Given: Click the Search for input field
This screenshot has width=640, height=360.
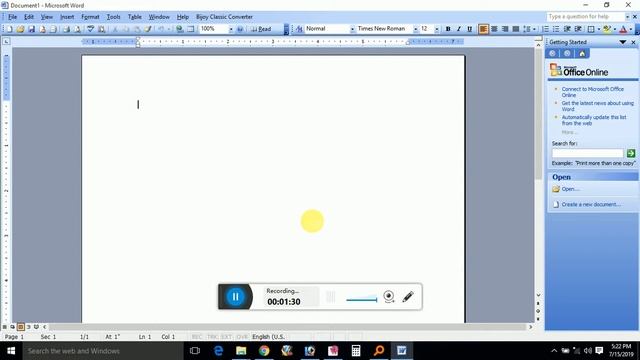Looking at the screenshot, I should (x=587, y=153).
